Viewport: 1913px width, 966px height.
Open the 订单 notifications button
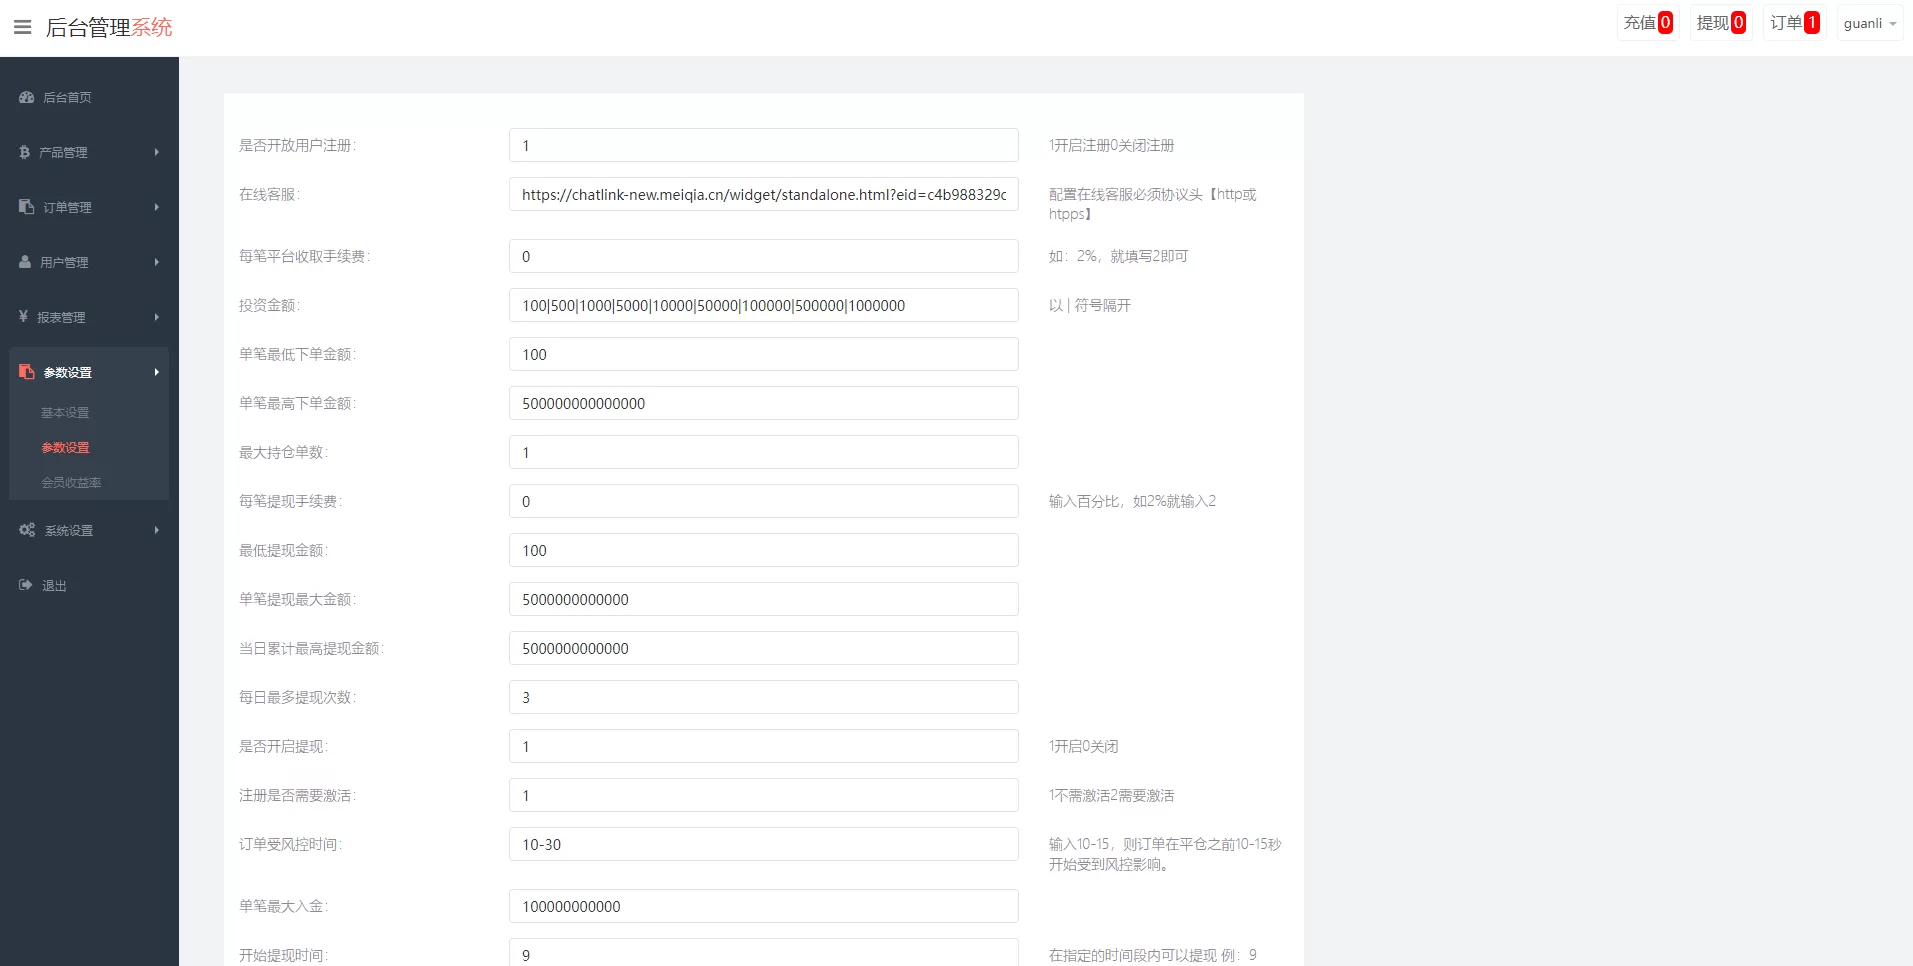click(1794, 23)
